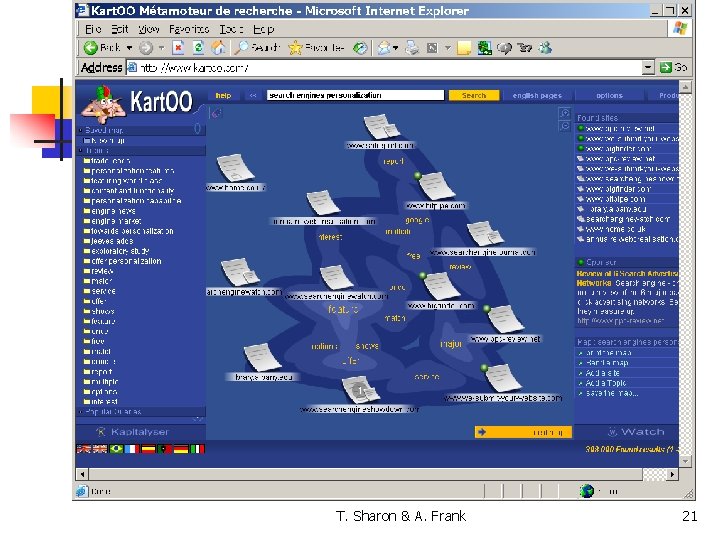Click the vertical scrollbar up arrow

click(685, 87)
